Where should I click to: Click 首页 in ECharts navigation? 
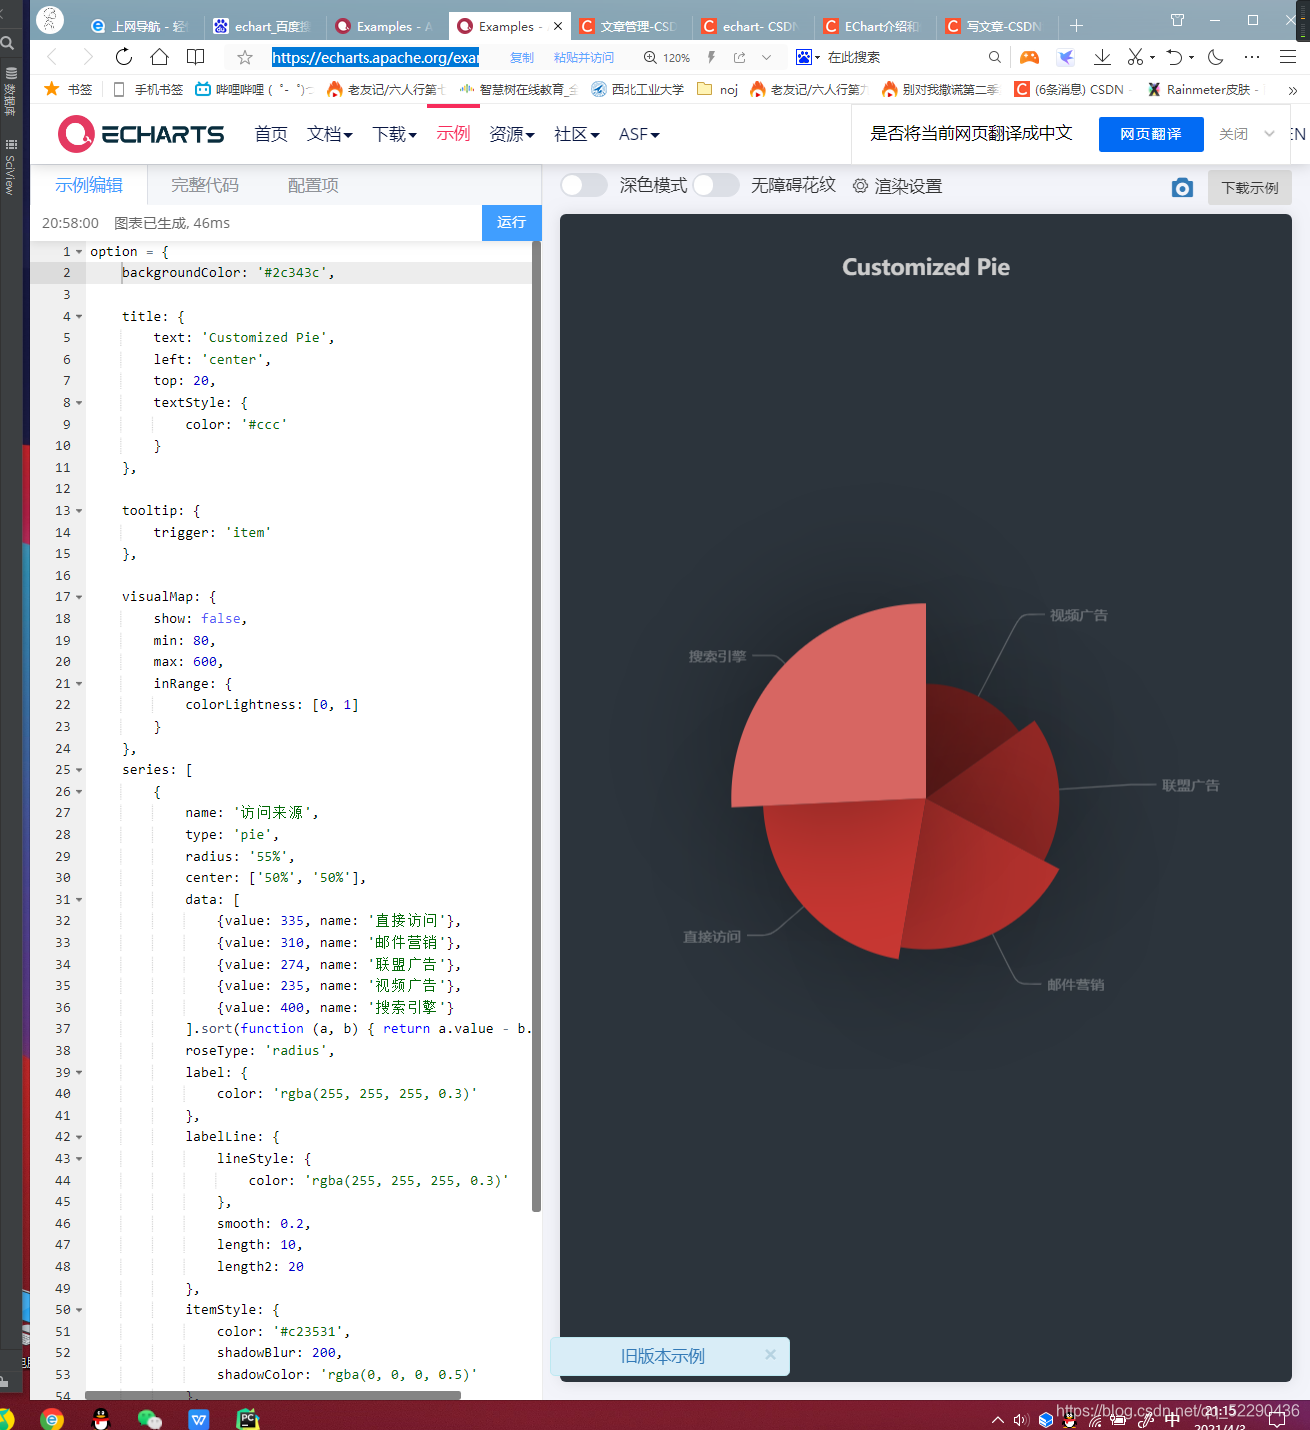pos(271,134)
